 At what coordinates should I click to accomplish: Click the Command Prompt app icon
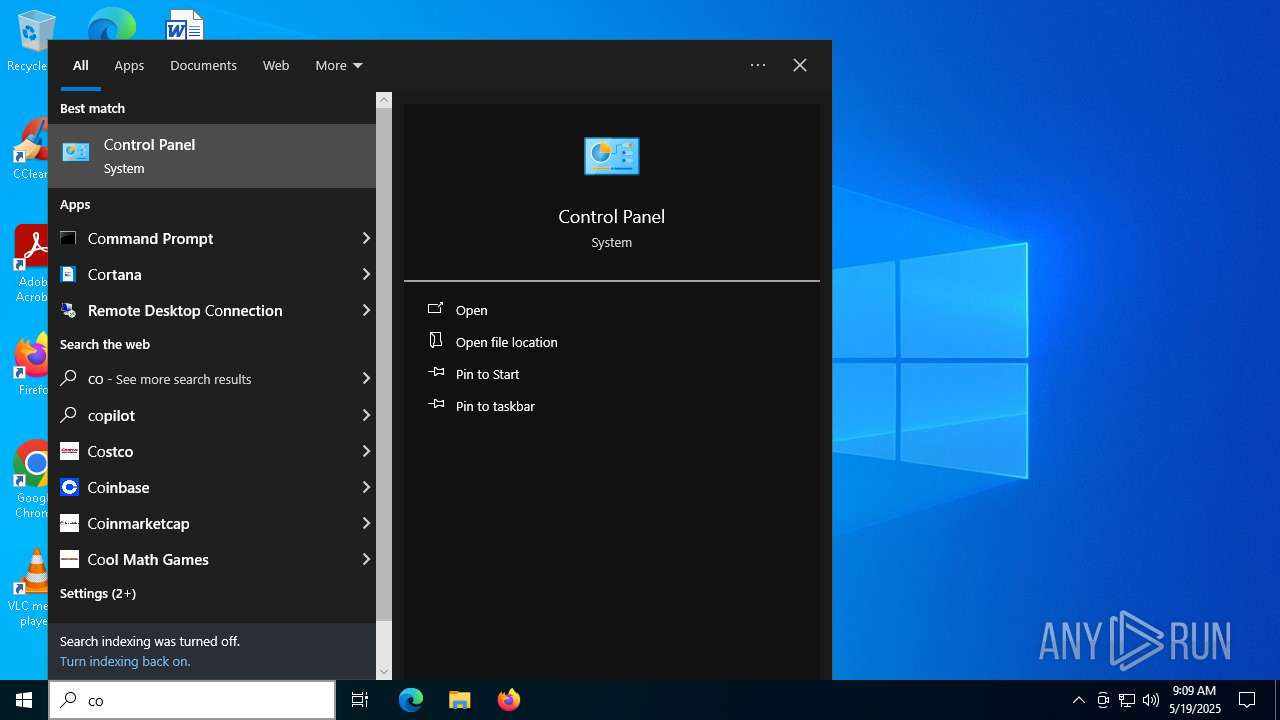pos(68,238)
